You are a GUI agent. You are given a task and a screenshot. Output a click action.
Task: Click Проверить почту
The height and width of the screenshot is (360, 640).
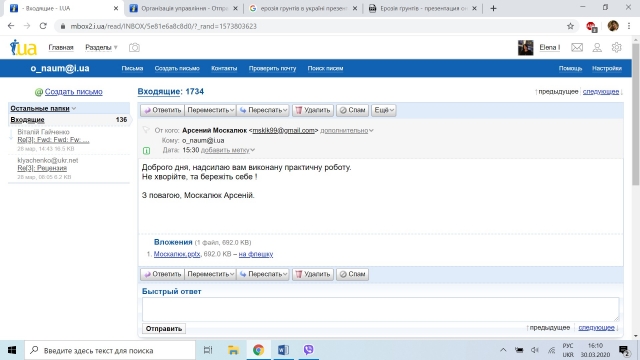tap(272, 69)
